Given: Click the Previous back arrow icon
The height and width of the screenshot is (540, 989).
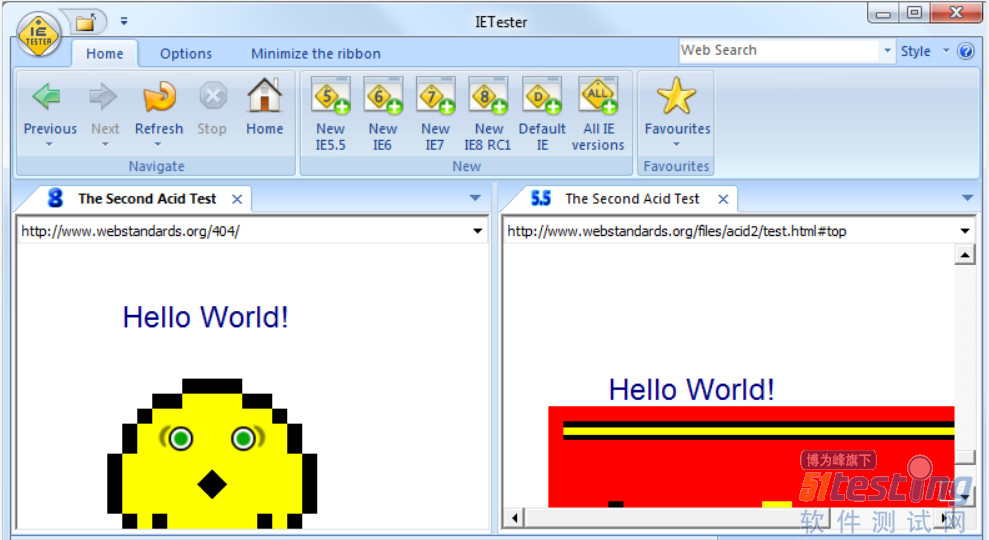Looking at the screenshot, I should (47, 97).
